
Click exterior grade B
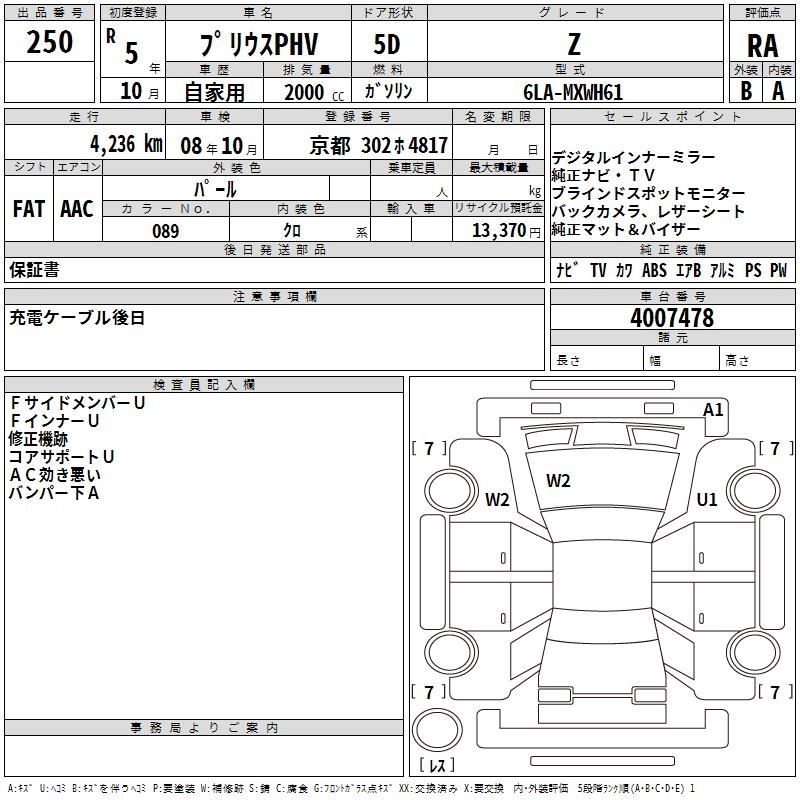tap(746, 91)
